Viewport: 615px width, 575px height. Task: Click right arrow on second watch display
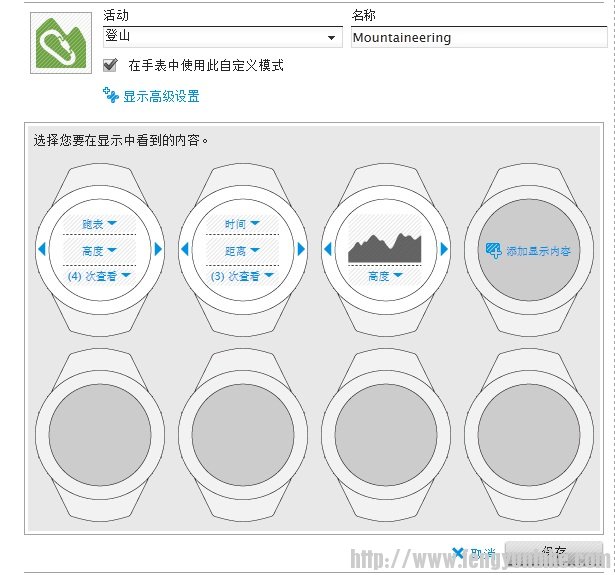pyautogui.click(x=301, y=249)
